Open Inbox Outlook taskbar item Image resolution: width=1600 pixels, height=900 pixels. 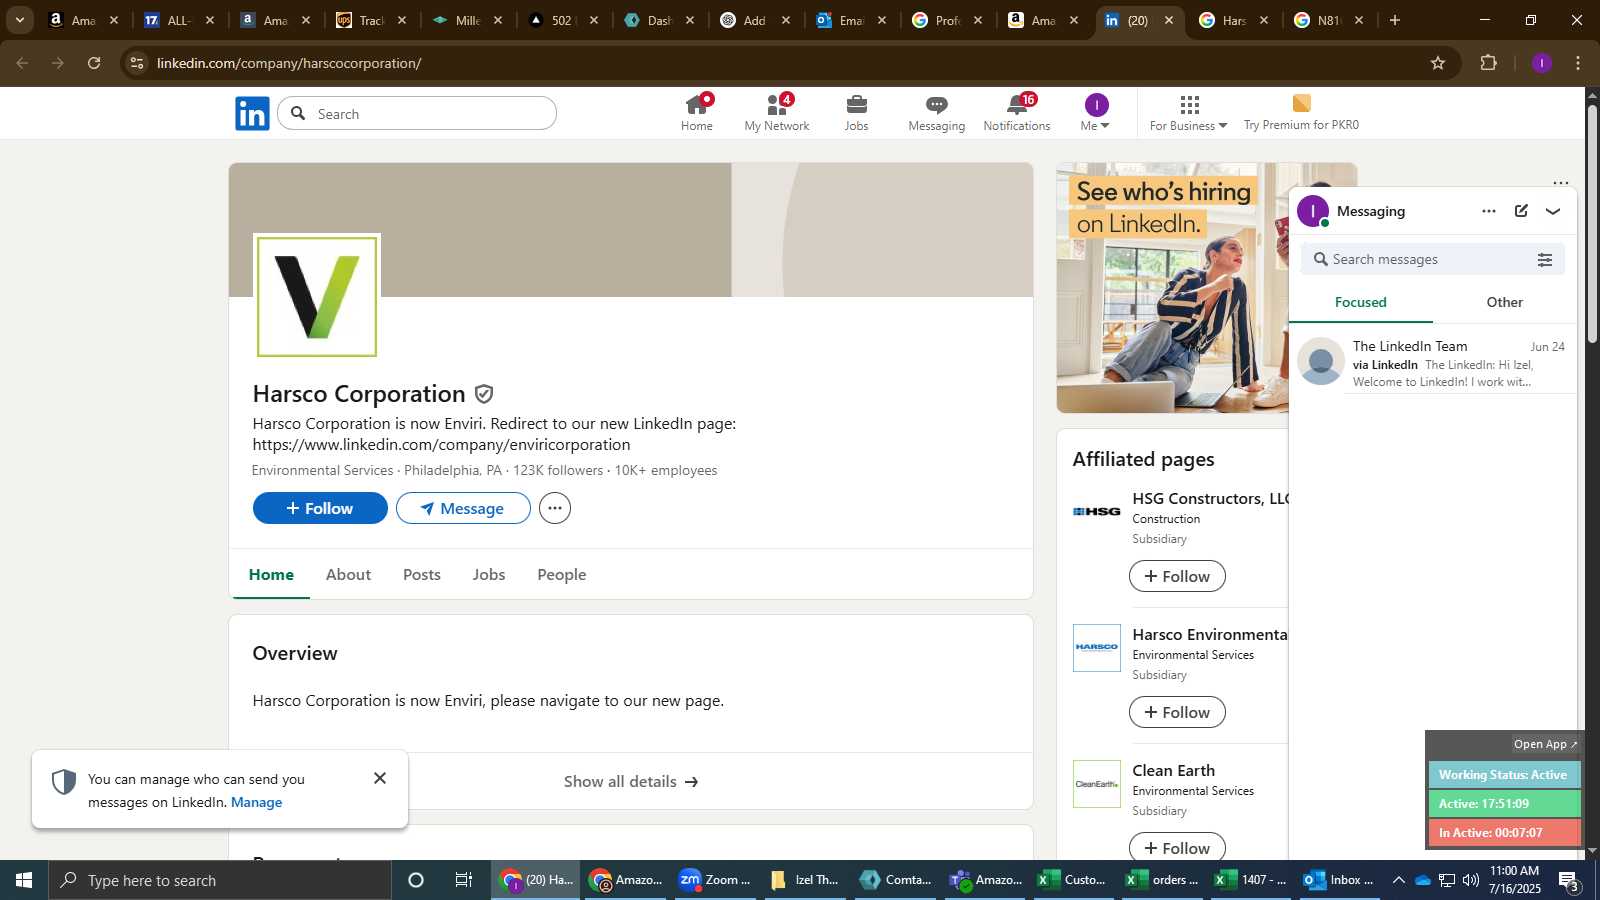1339,880
